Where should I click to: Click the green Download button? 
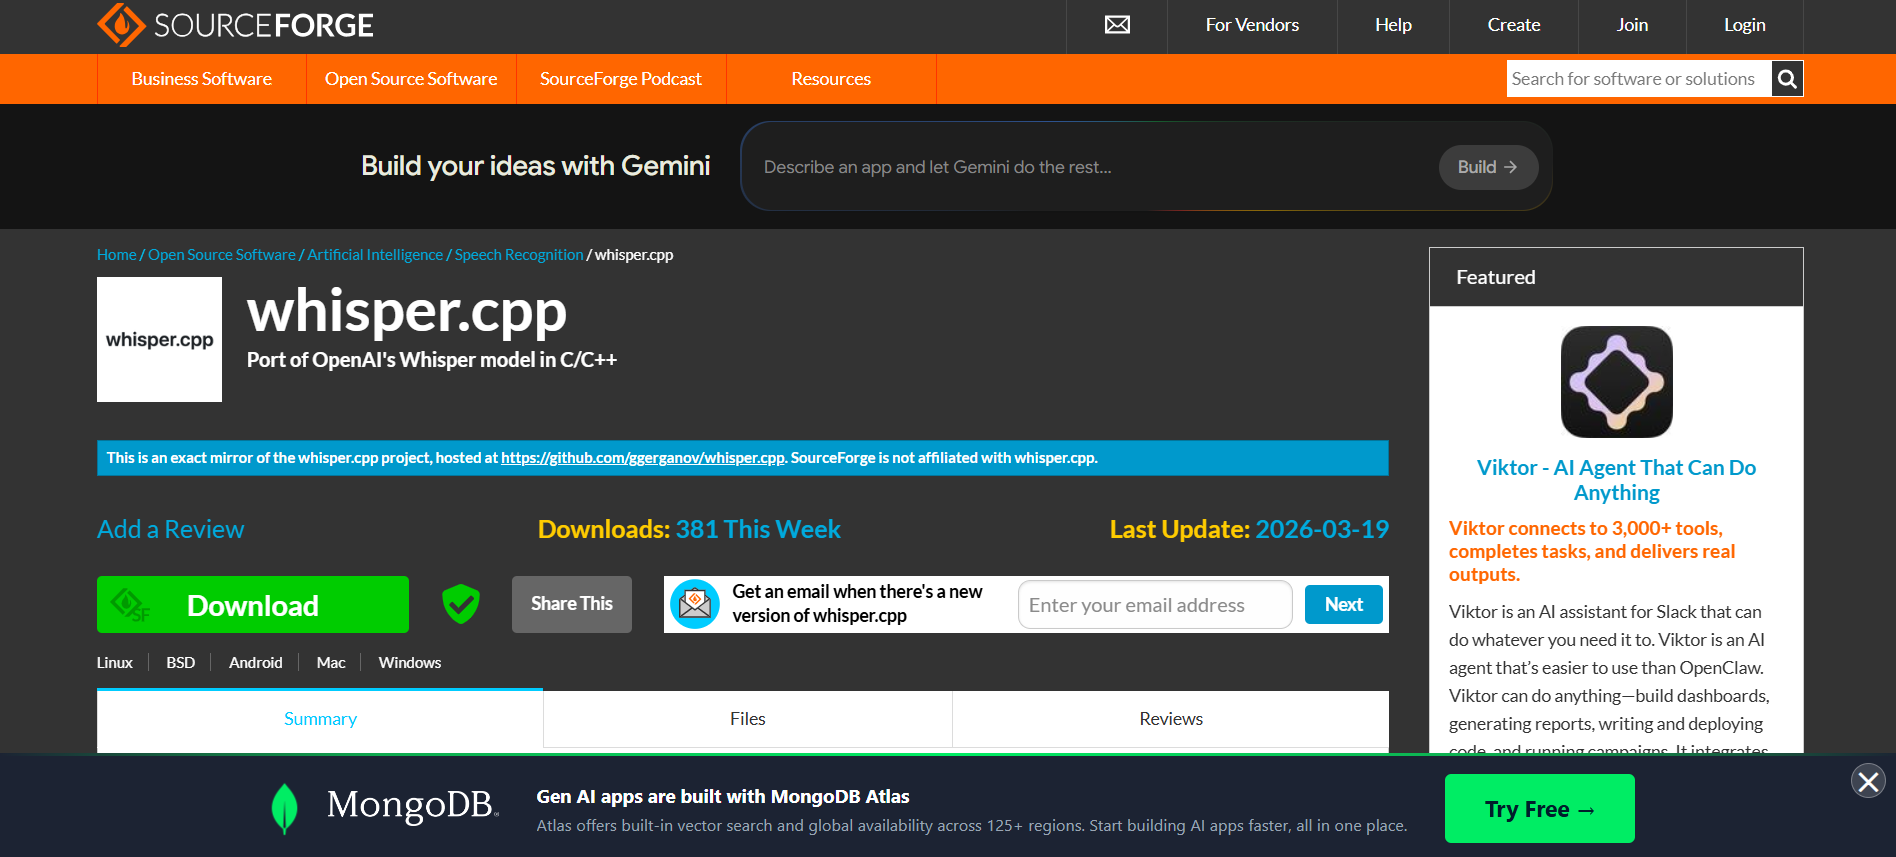253,604
